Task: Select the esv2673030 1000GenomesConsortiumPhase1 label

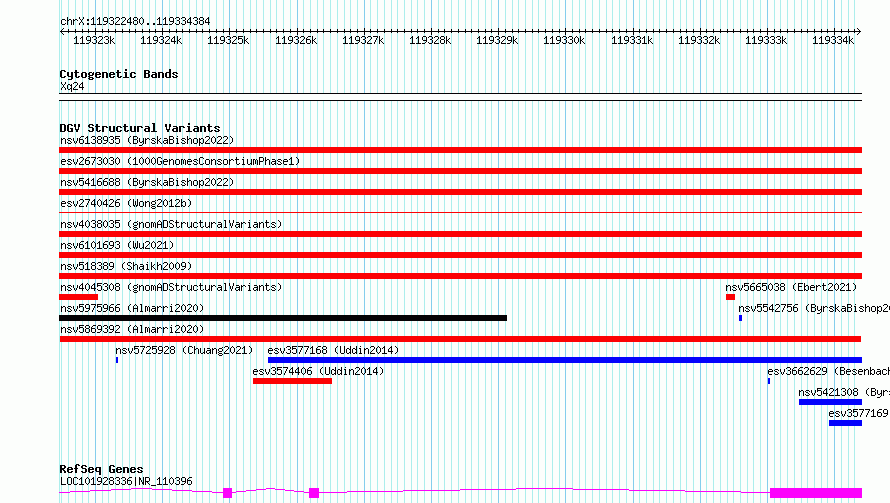Action: coord(180,161)
